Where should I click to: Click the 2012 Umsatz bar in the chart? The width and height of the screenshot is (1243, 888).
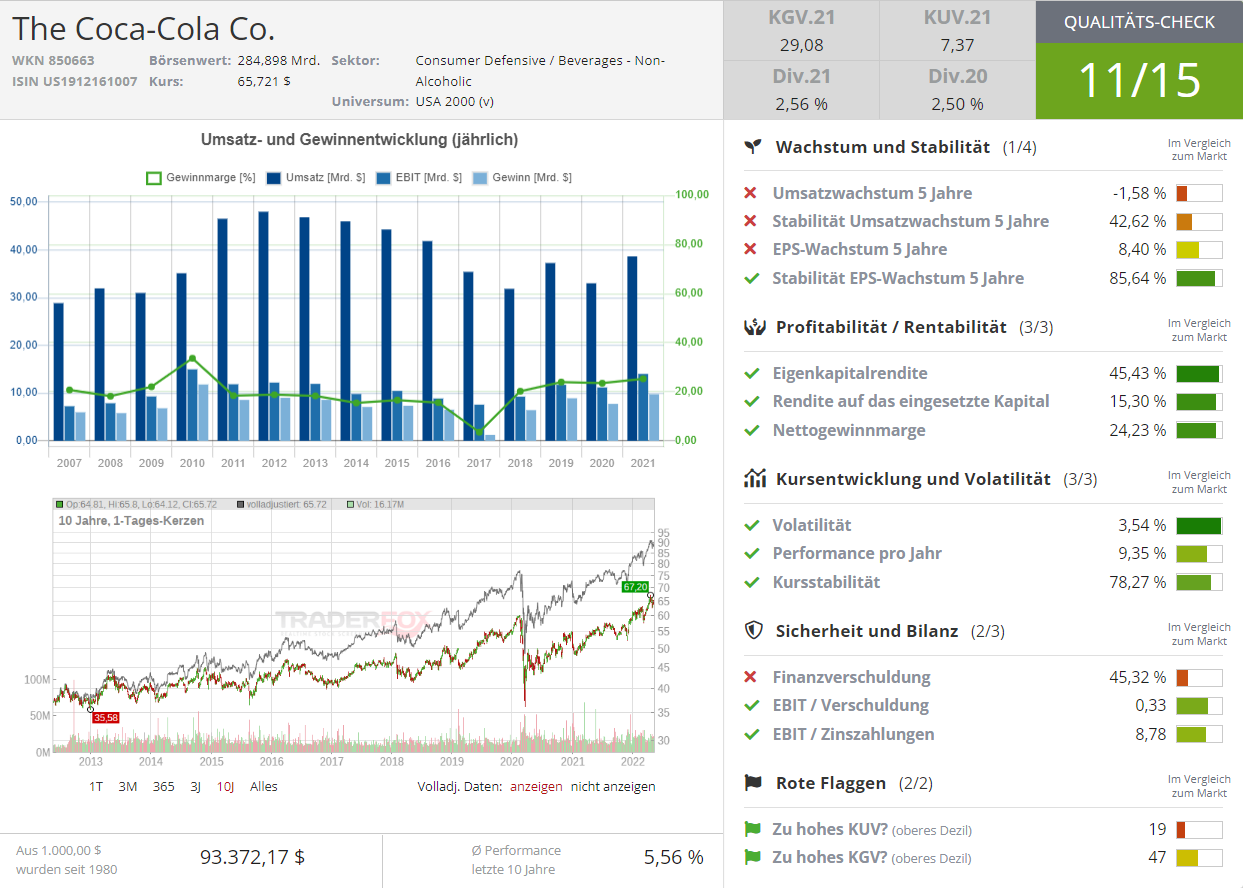pos(263,326)
